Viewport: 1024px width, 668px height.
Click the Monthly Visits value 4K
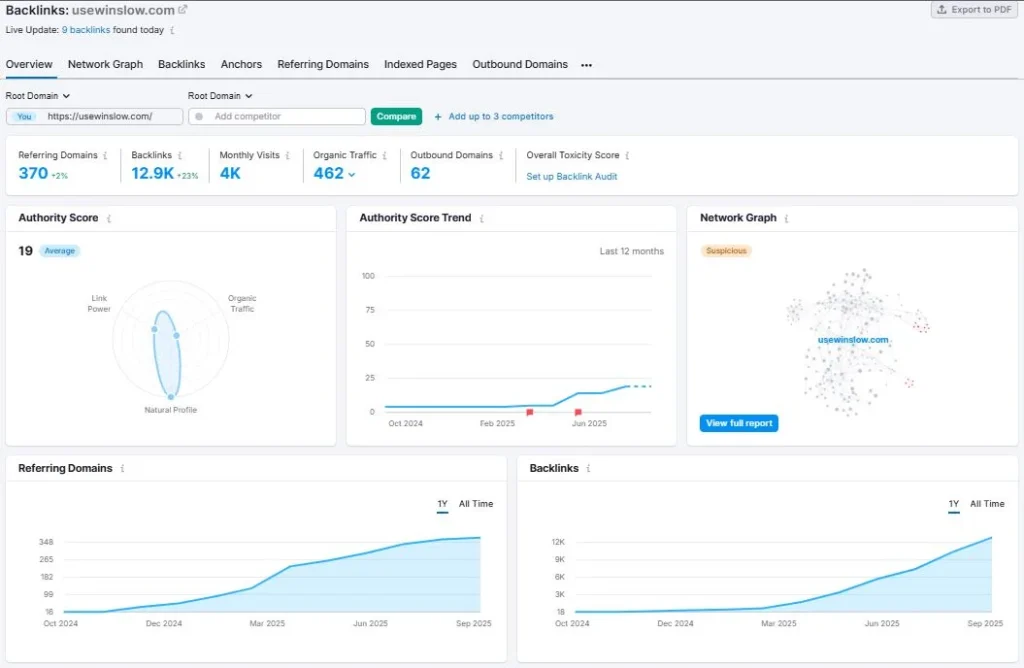click(x=230, y=173)
